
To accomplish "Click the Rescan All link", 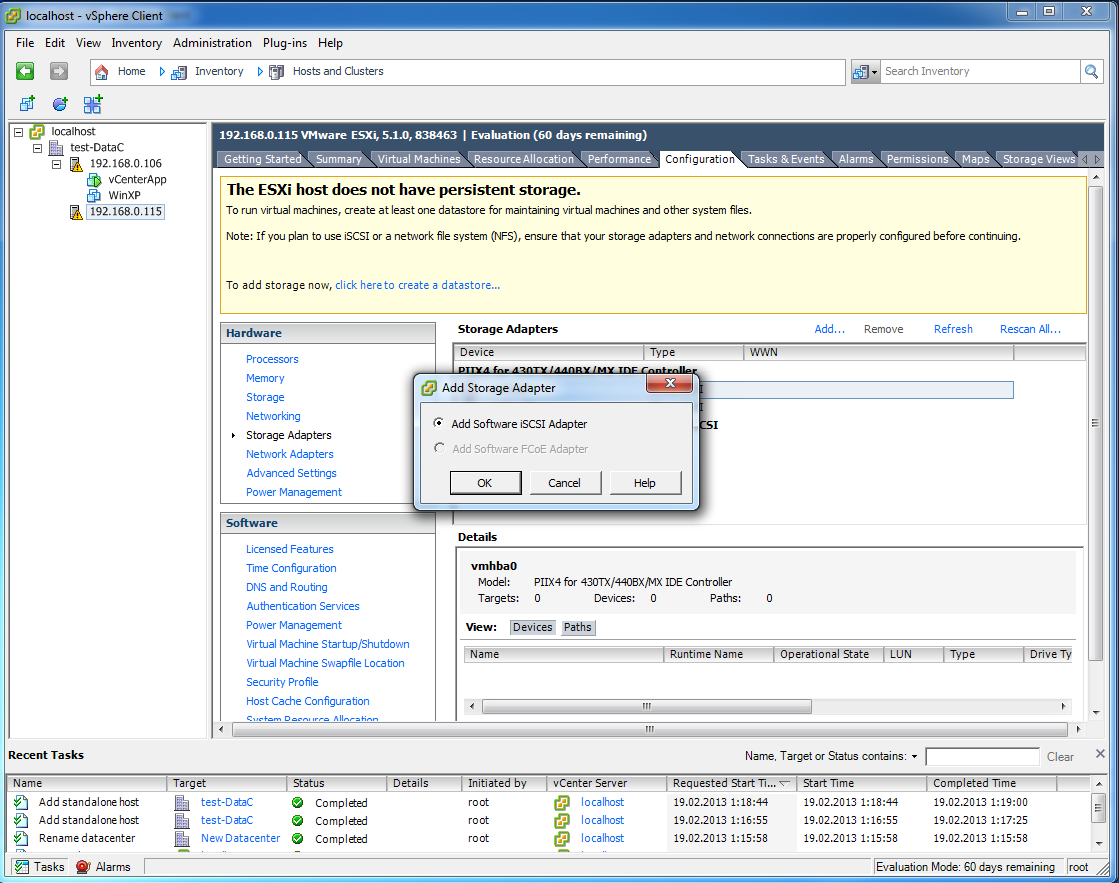I will [1030, 329].
